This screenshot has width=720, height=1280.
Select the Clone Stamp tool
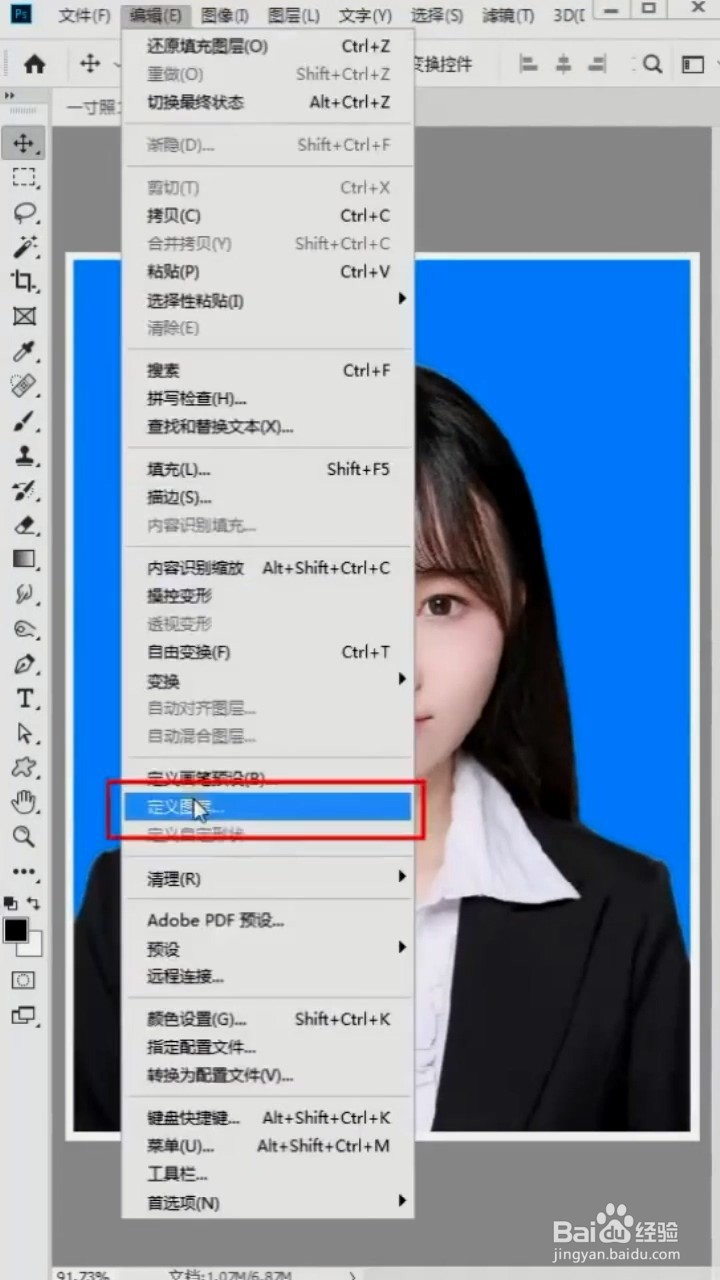pos(24,455)
